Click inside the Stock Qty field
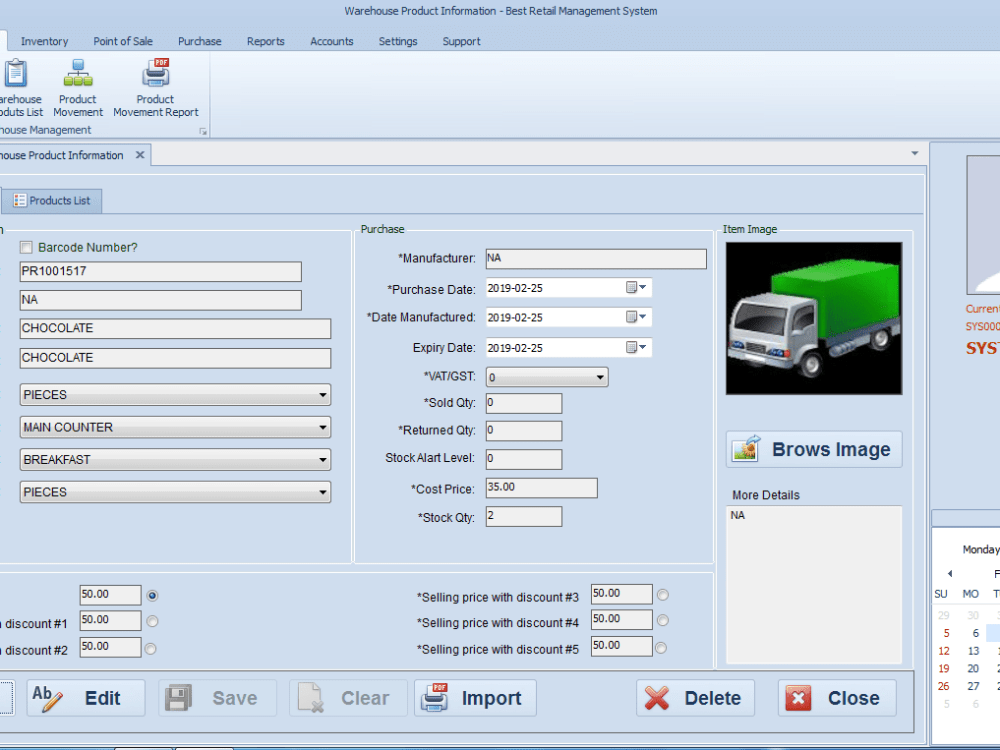 pos(523,516)
